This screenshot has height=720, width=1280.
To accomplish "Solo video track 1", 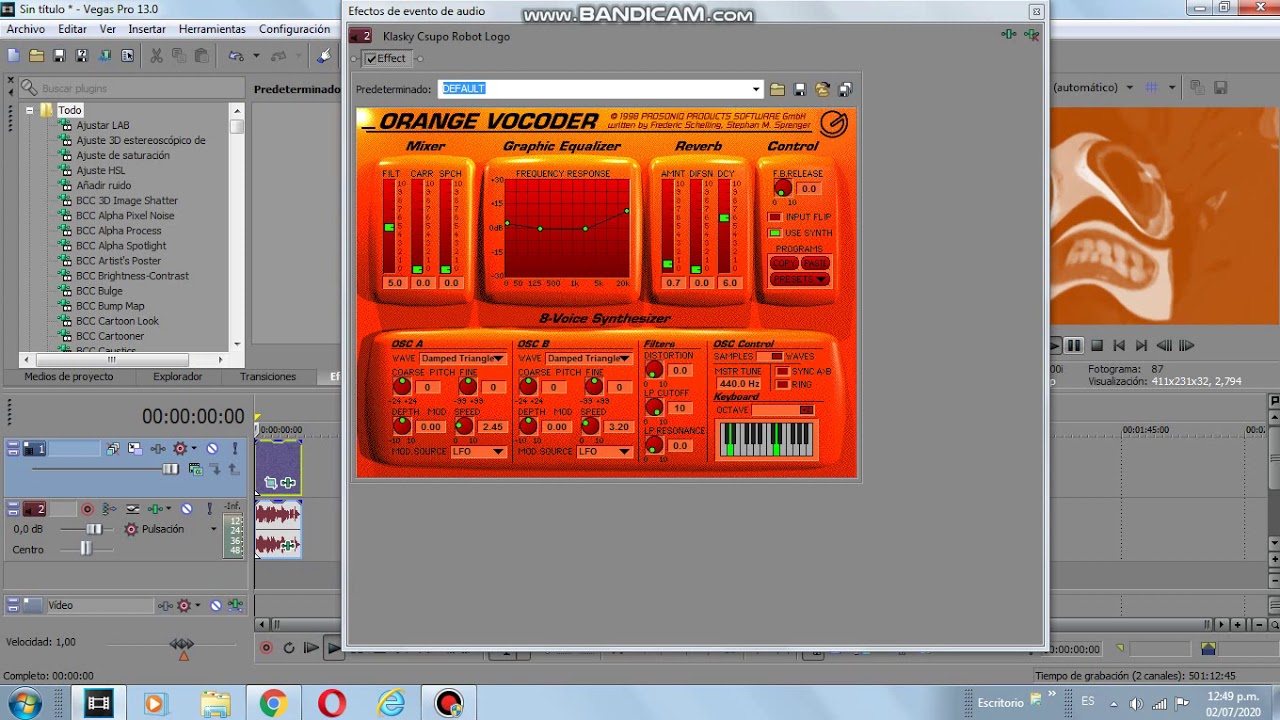I will pos(235,449).
